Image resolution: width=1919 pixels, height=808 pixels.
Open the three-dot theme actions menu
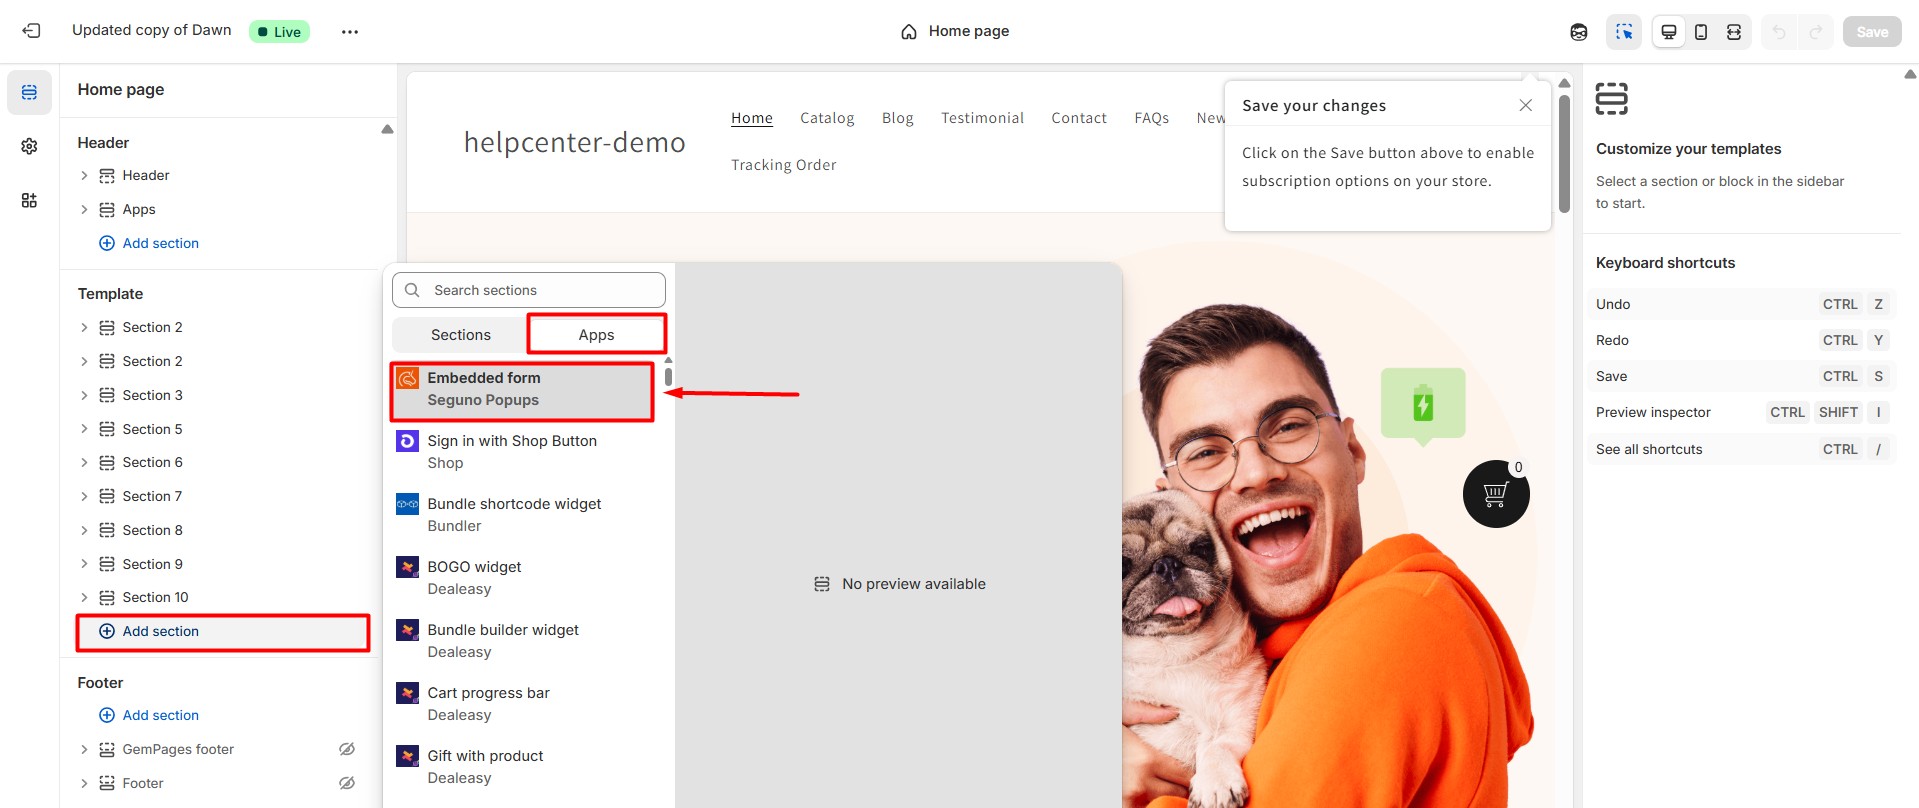[x=349, y=32]
